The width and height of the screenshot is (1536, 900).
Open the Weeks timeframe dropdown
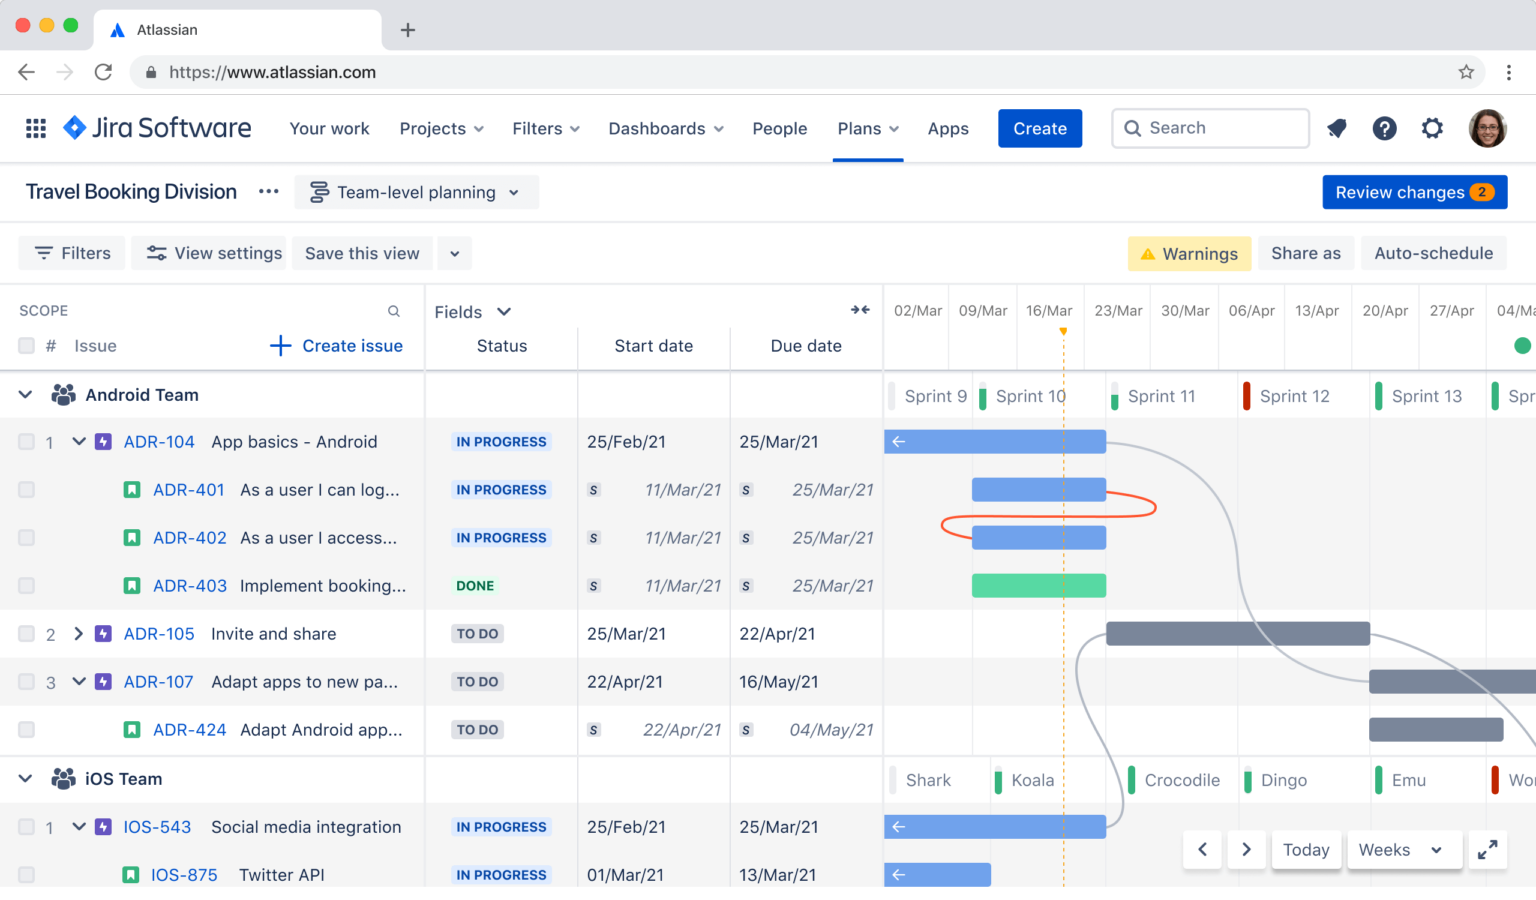(1404, 849)
